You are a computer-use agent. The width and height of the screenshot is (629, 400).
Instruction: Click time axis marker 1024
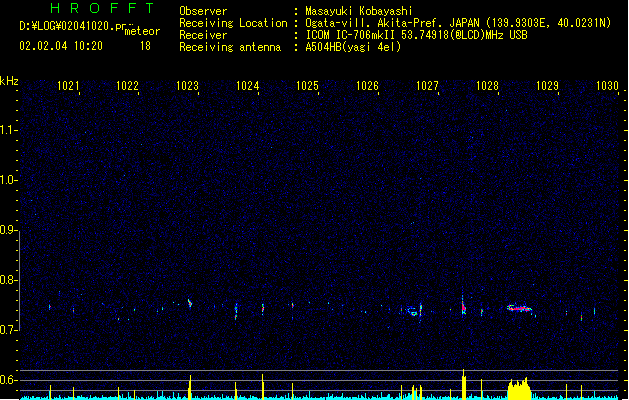(248, 86)
